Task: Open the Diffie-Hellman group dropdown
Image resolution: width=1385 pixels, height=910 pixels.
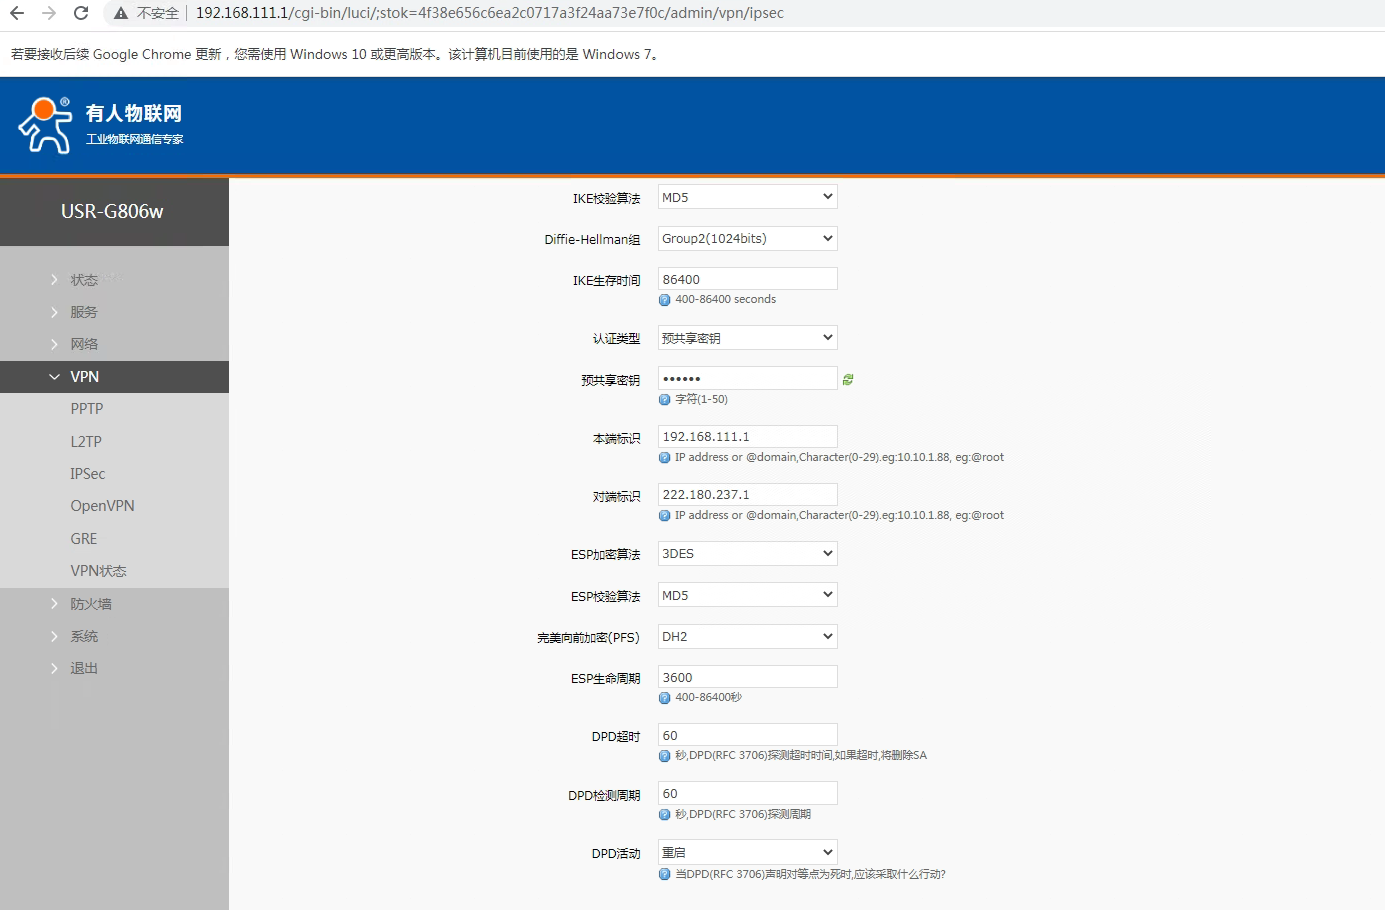Action: [x=747, y=238]
